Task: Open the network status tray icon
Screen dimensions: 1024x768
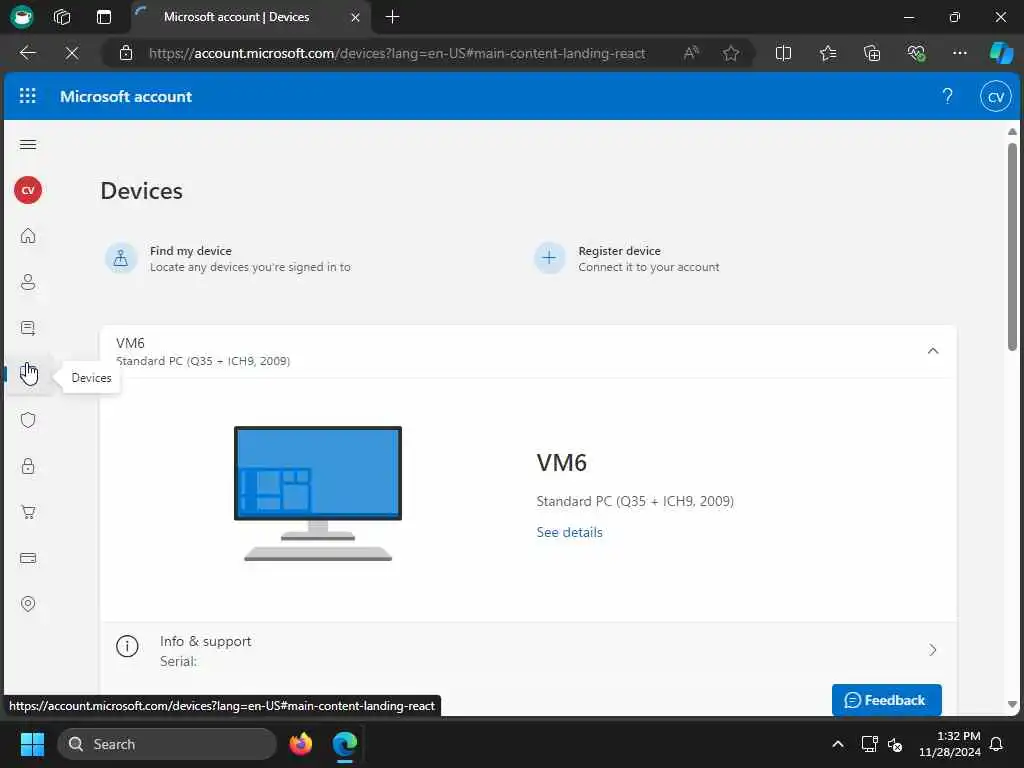Action: 869,744
